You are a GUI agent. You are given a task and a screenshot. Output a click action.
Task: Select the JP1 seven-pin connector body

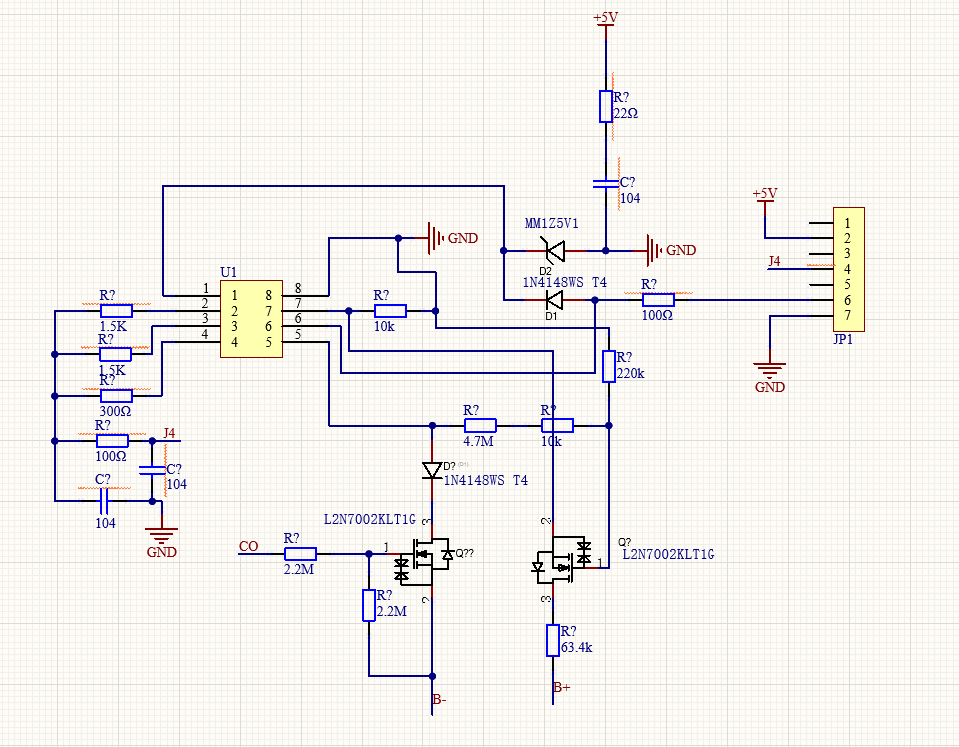tap(848, 269)
